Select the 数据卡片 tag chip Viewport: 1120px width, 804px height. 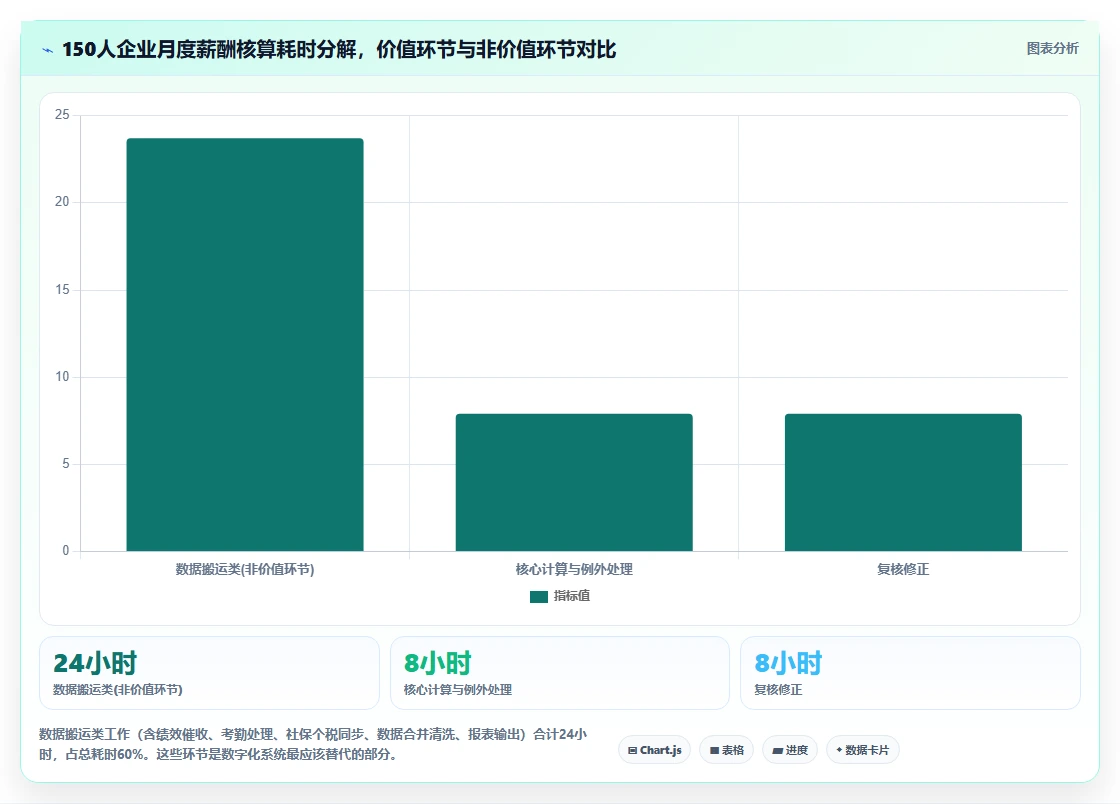click(x=863, y=750)
